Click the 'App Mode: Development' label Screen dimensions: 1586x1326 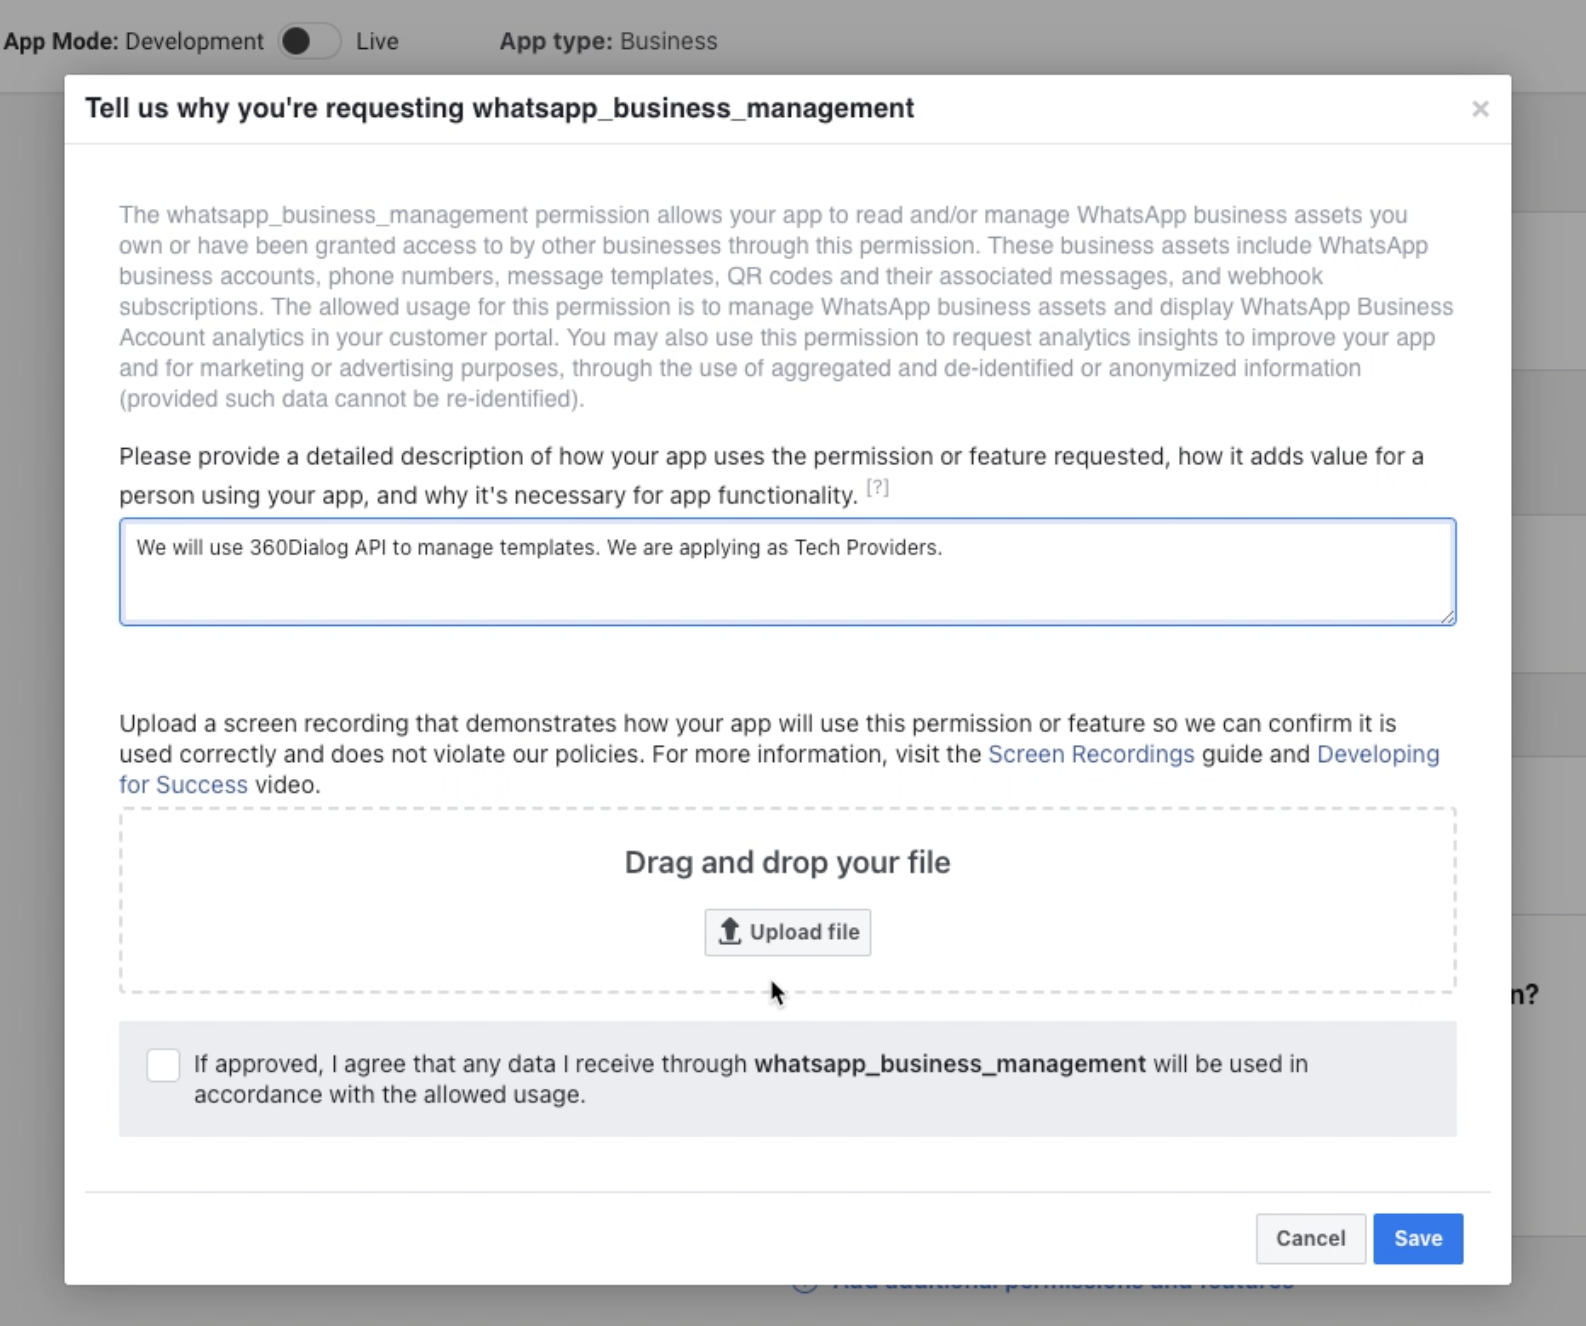point(133,41)
